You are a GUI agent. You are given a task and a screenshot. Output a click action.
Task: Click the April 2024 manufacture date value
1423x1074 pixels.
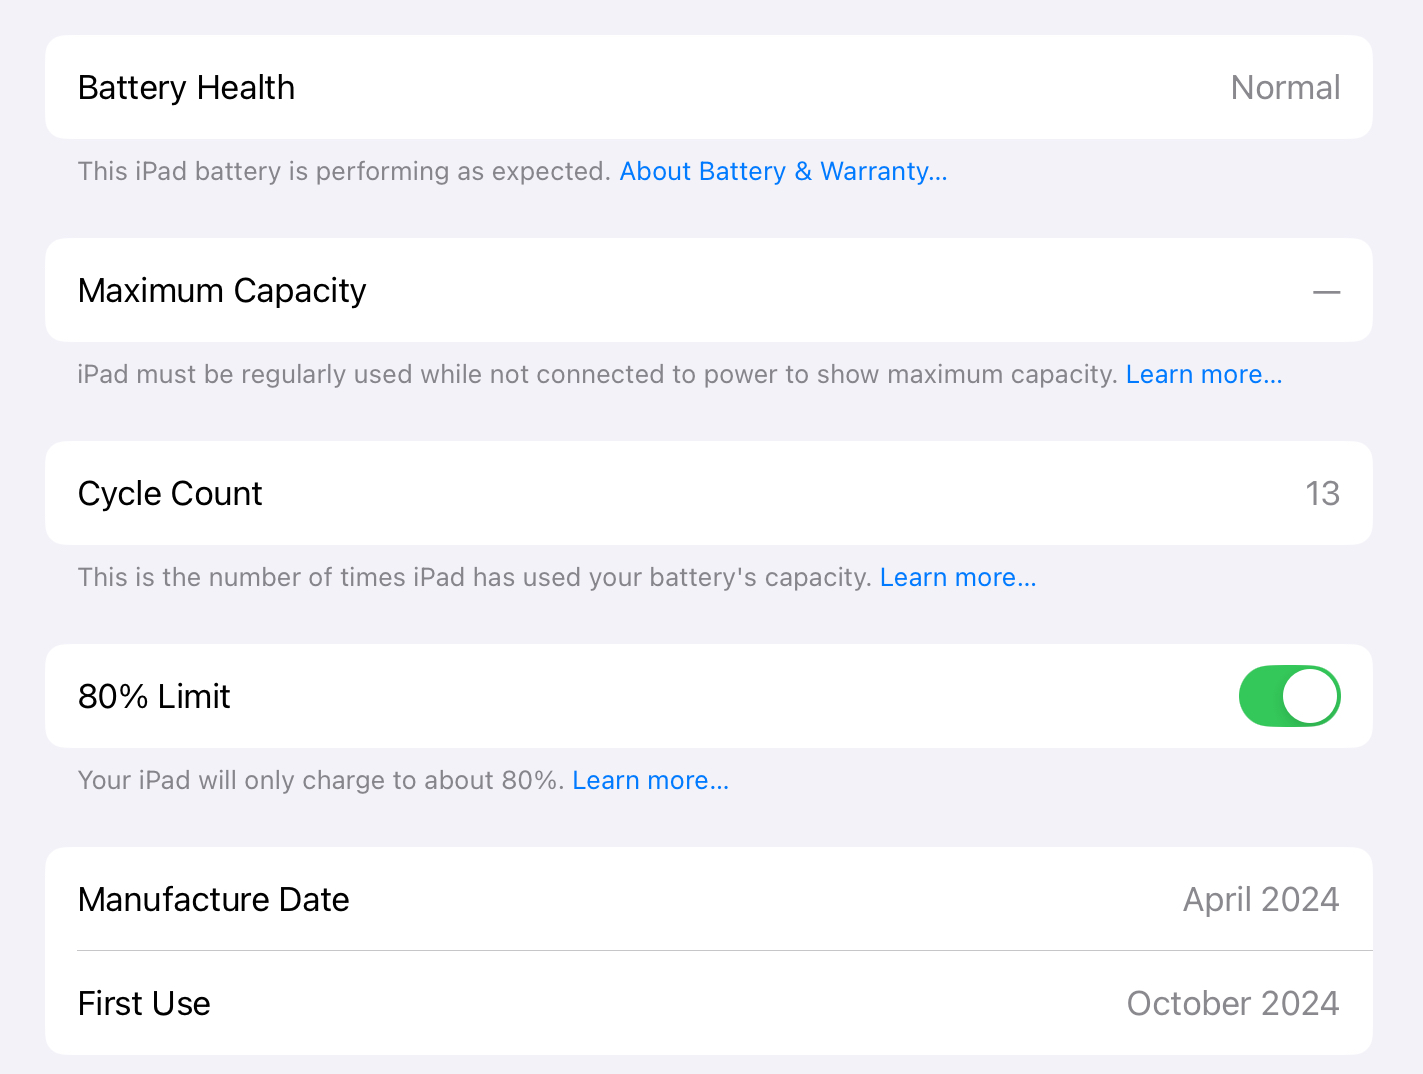(1261, 900)
